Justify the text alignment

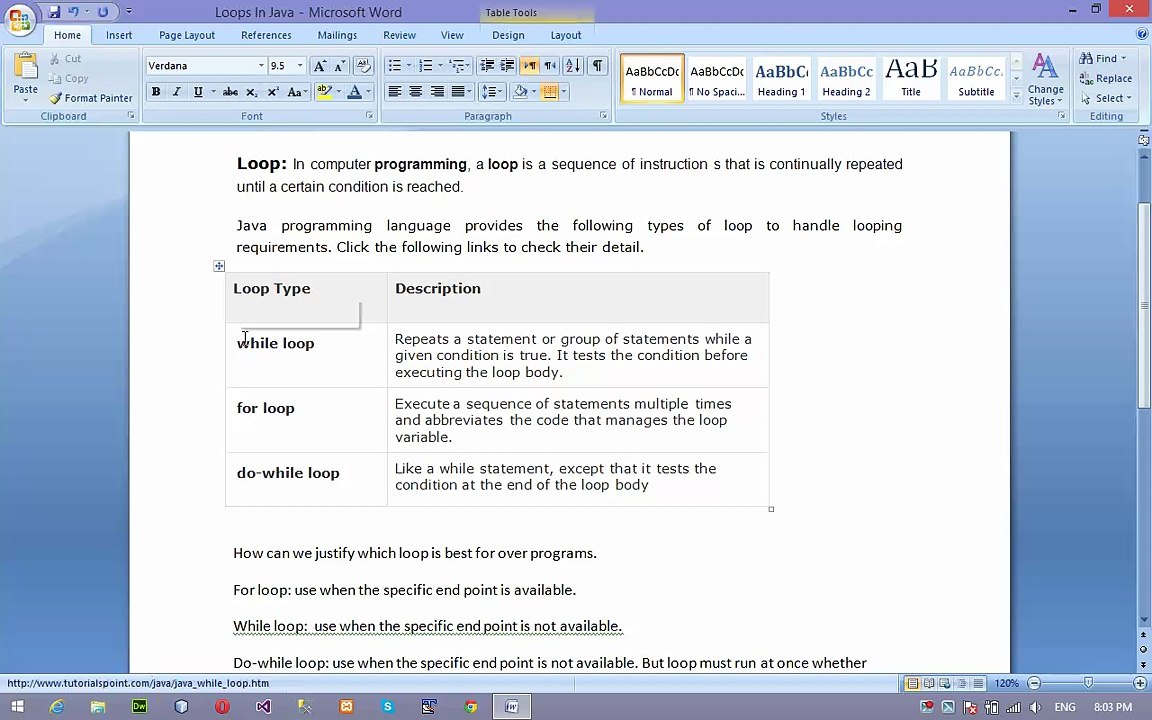coord(458,92)
